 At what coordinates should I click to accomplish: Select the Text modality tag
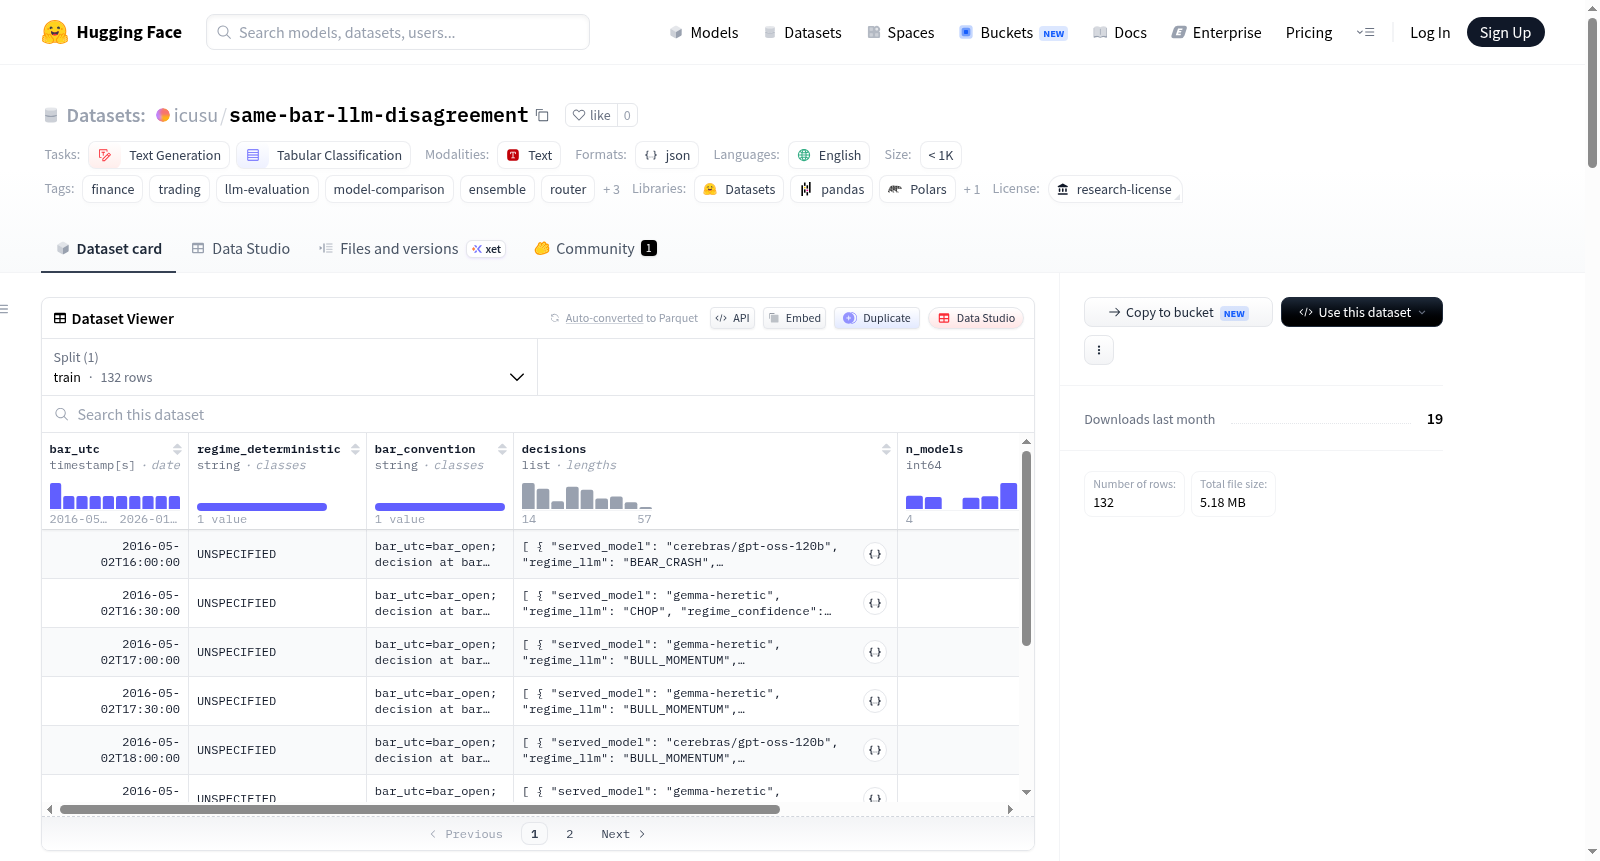tap(529, 155)
